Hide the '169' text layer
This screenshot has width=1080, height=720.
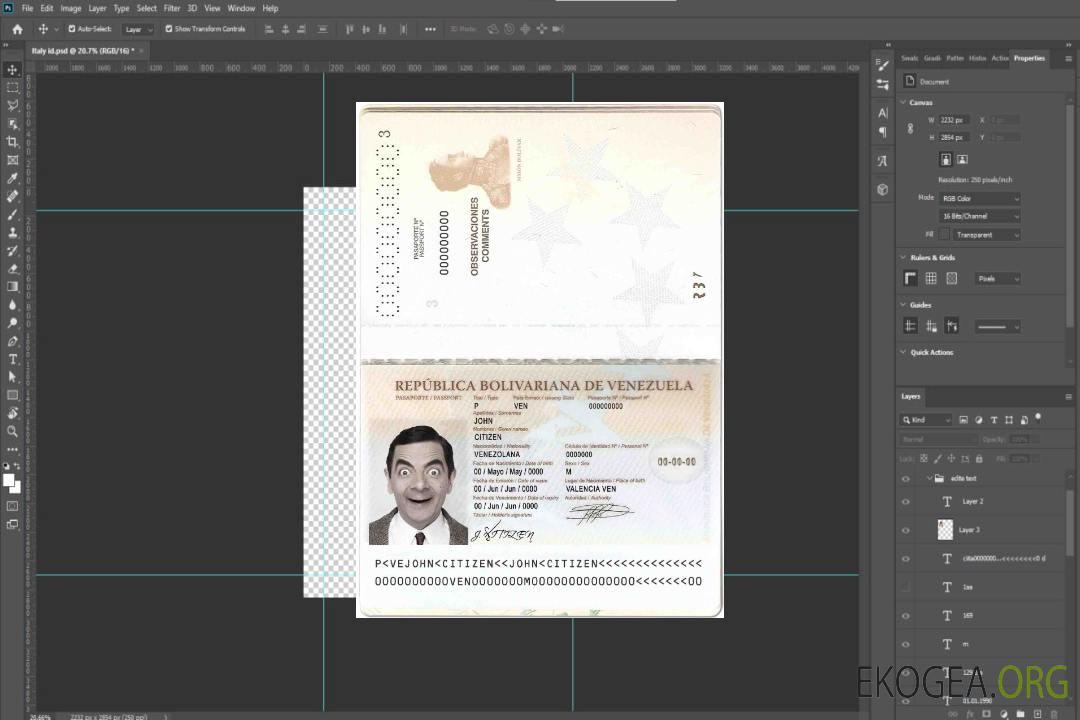pos(906,616)
